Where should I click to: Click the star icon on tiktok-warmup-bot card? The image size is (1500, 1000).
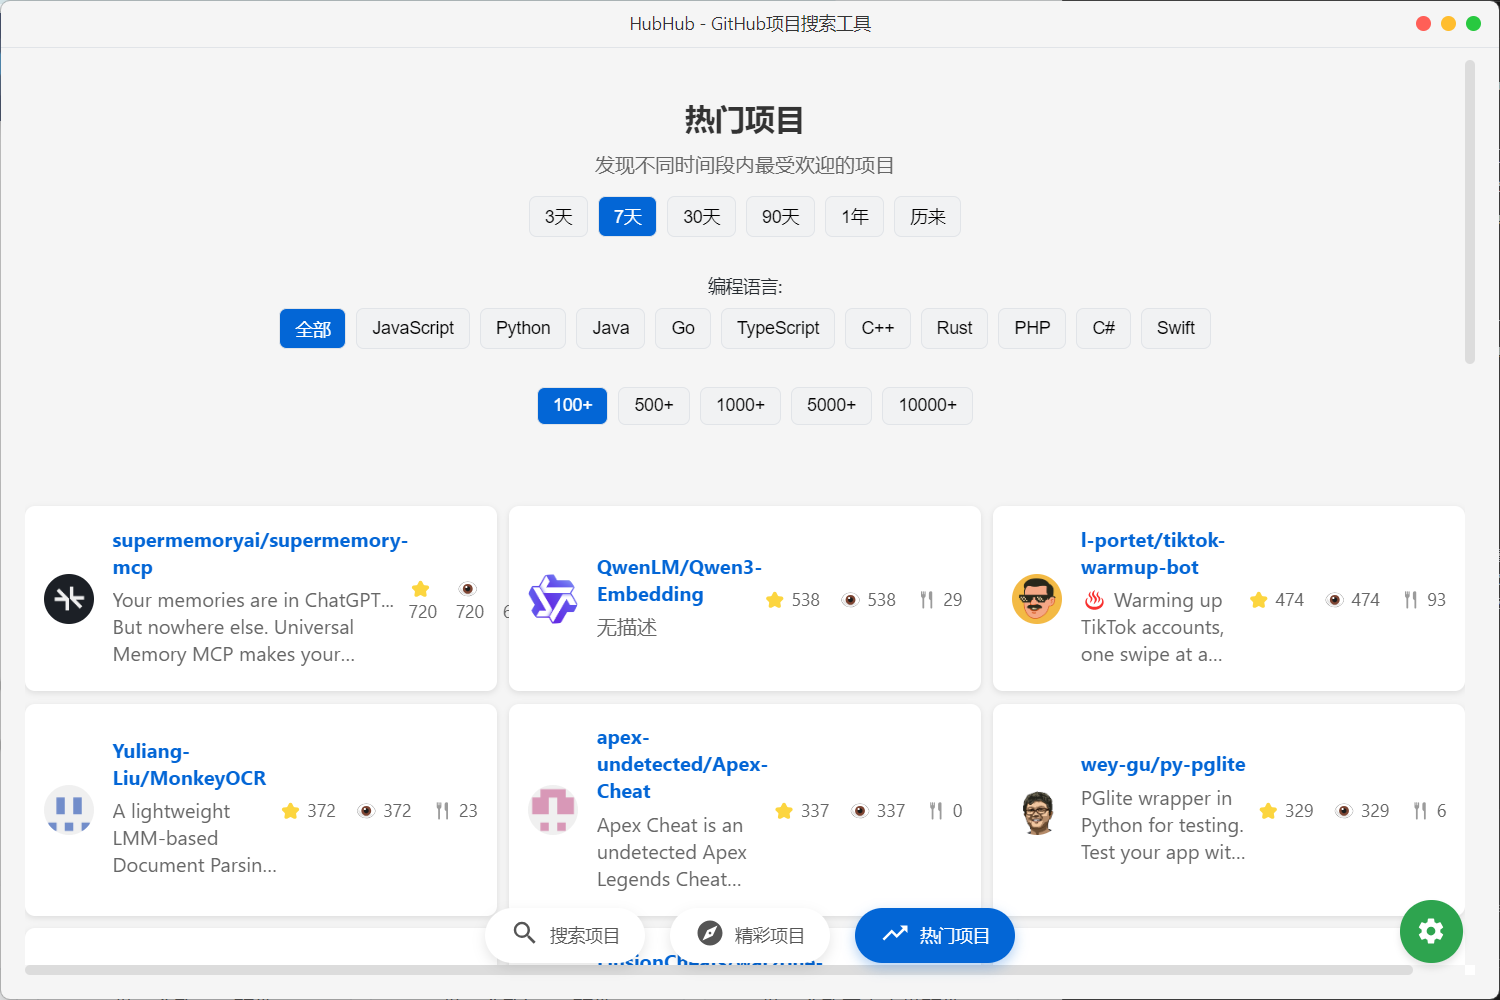(1258, 600)
